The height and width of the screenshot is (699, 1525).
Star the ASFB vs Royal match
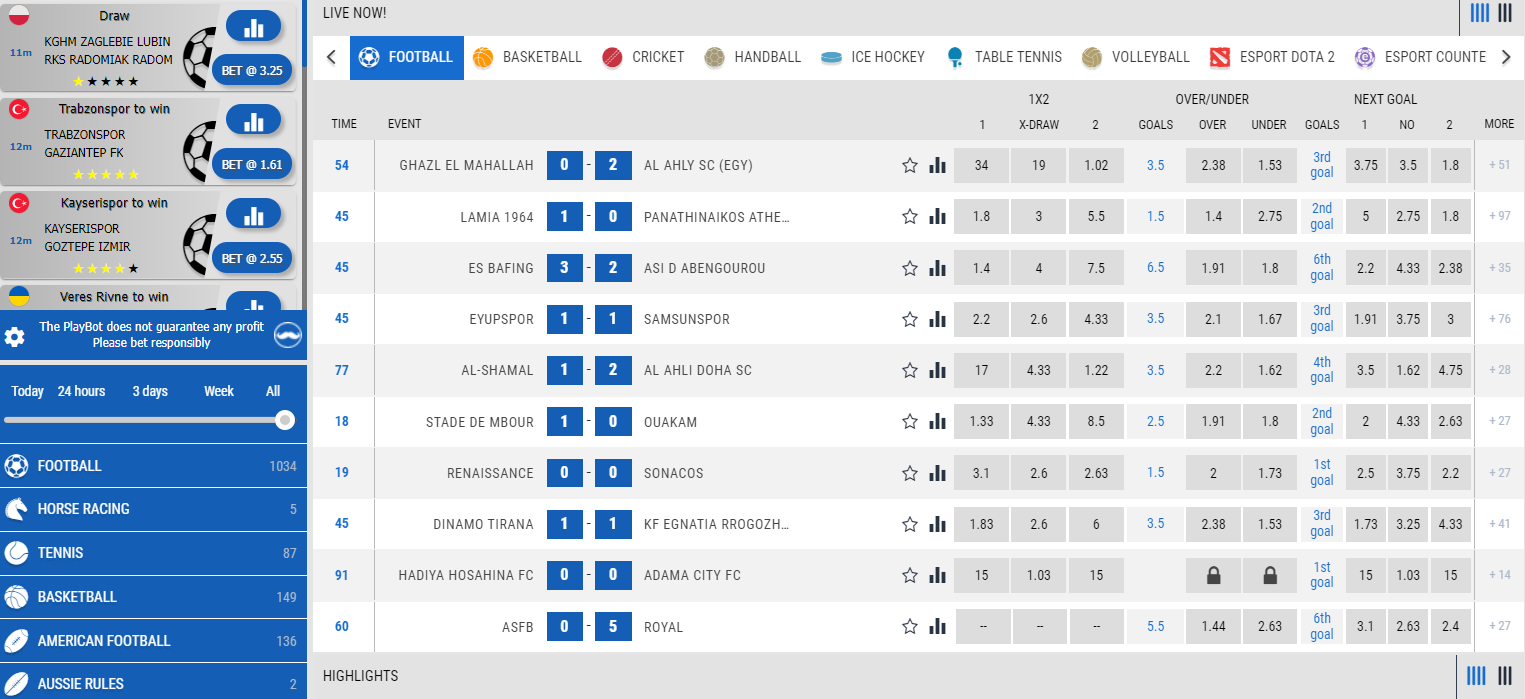point(910,627)
